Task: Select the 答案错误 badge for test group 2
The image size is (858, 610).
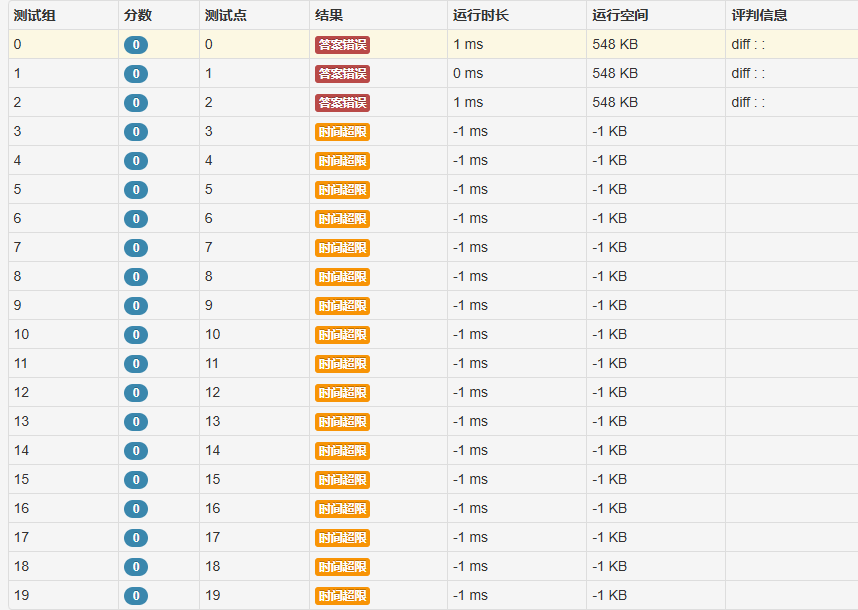Action: 342,103
